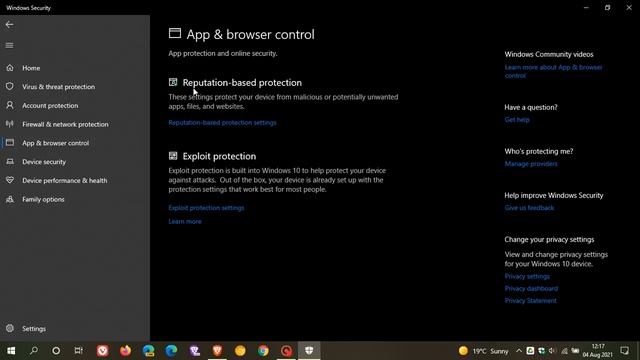The image size is (640, 360).
Task: Open Cortana from the taskbar
Action: tap(56, 351)
